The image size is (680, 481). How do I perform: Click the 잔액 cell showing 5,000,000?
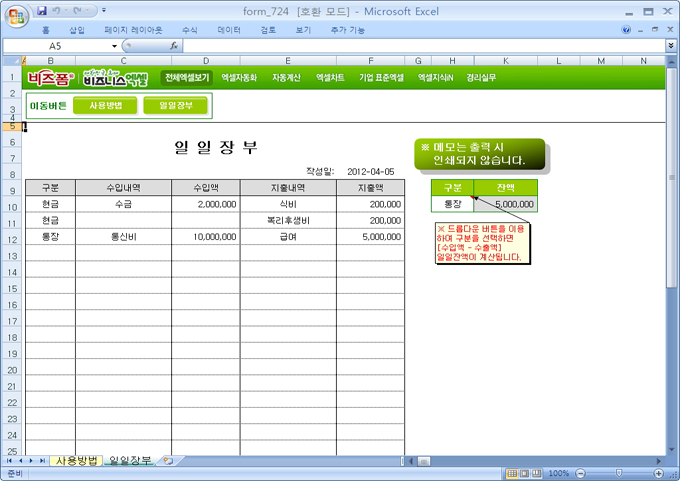tap(506, 204)
